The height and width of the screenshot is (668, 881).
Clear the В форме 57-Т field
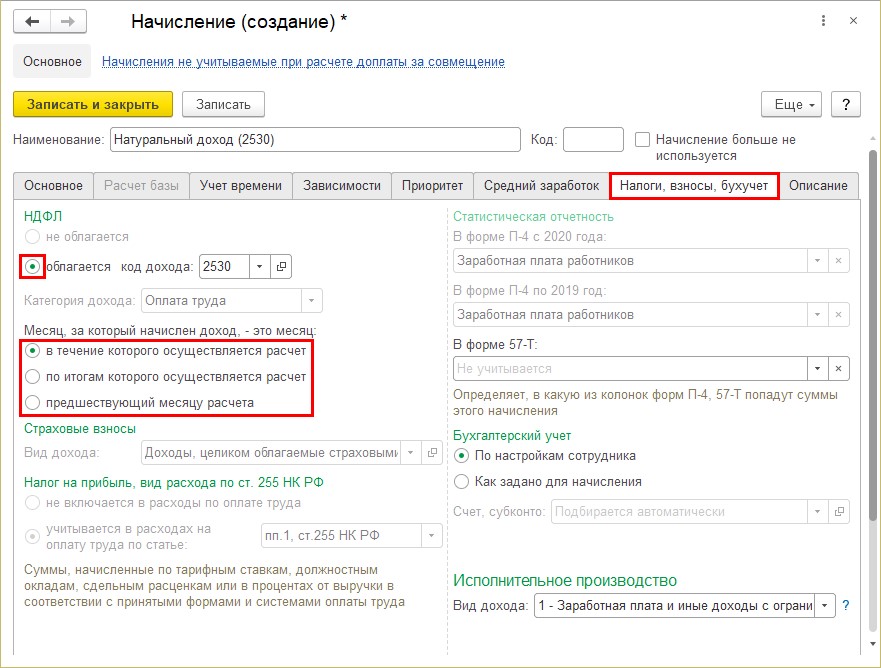[x=838, y=369]
